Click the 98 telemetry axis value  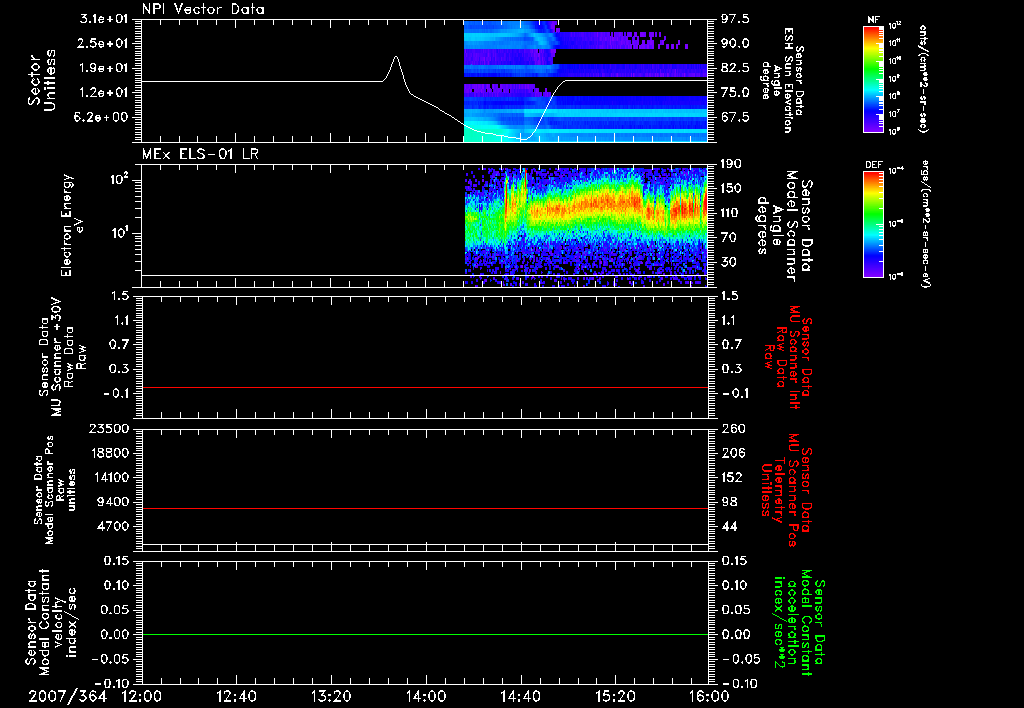(728, 502)
